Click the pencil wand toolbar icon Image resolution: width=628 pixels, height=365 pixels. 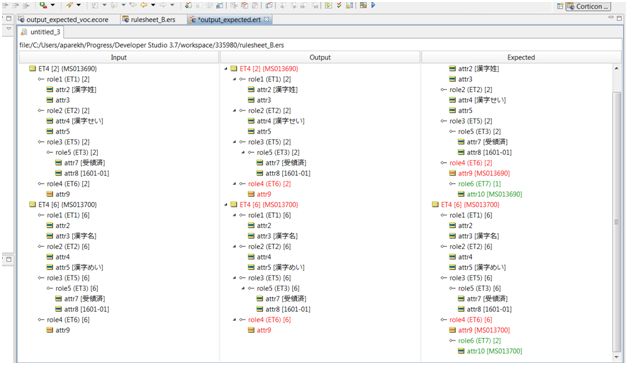(69, 5)
